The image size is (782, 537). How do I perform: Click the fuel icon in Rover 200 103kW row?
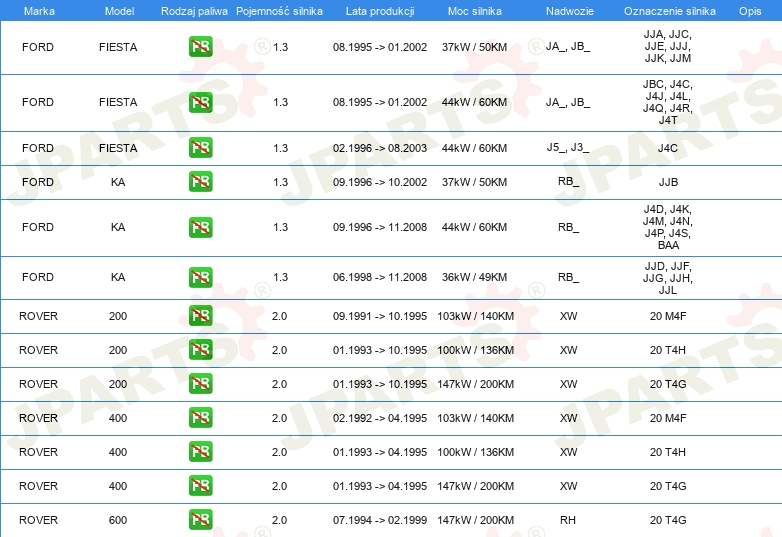[200, 316]
